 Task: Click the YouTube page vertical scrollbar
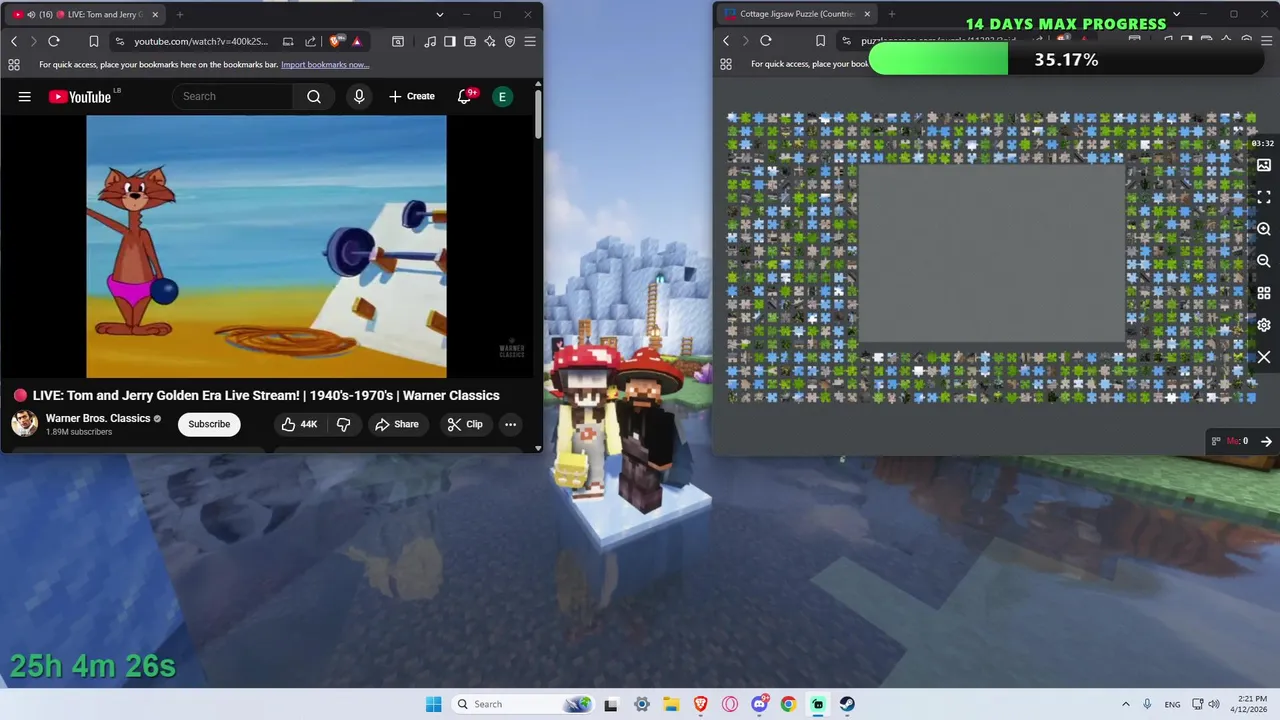(538, 115)
